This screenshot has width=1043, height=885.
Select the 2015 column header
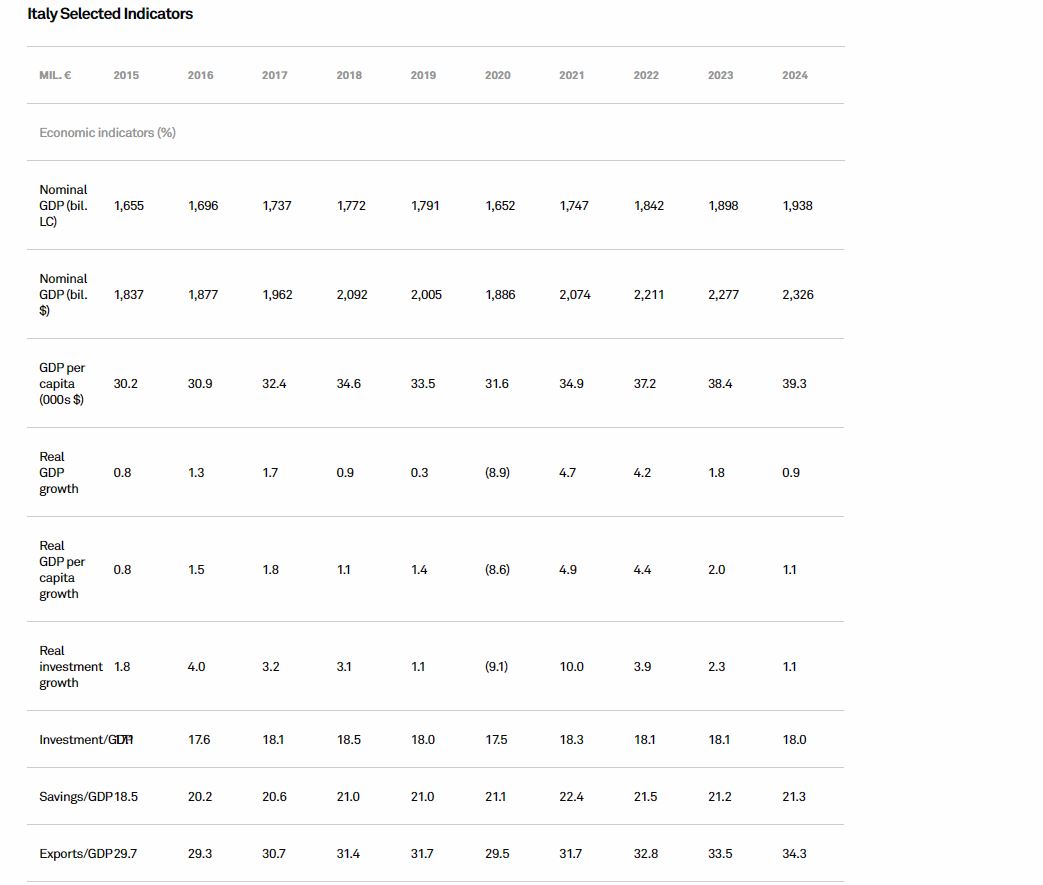(x=126, y=75)
